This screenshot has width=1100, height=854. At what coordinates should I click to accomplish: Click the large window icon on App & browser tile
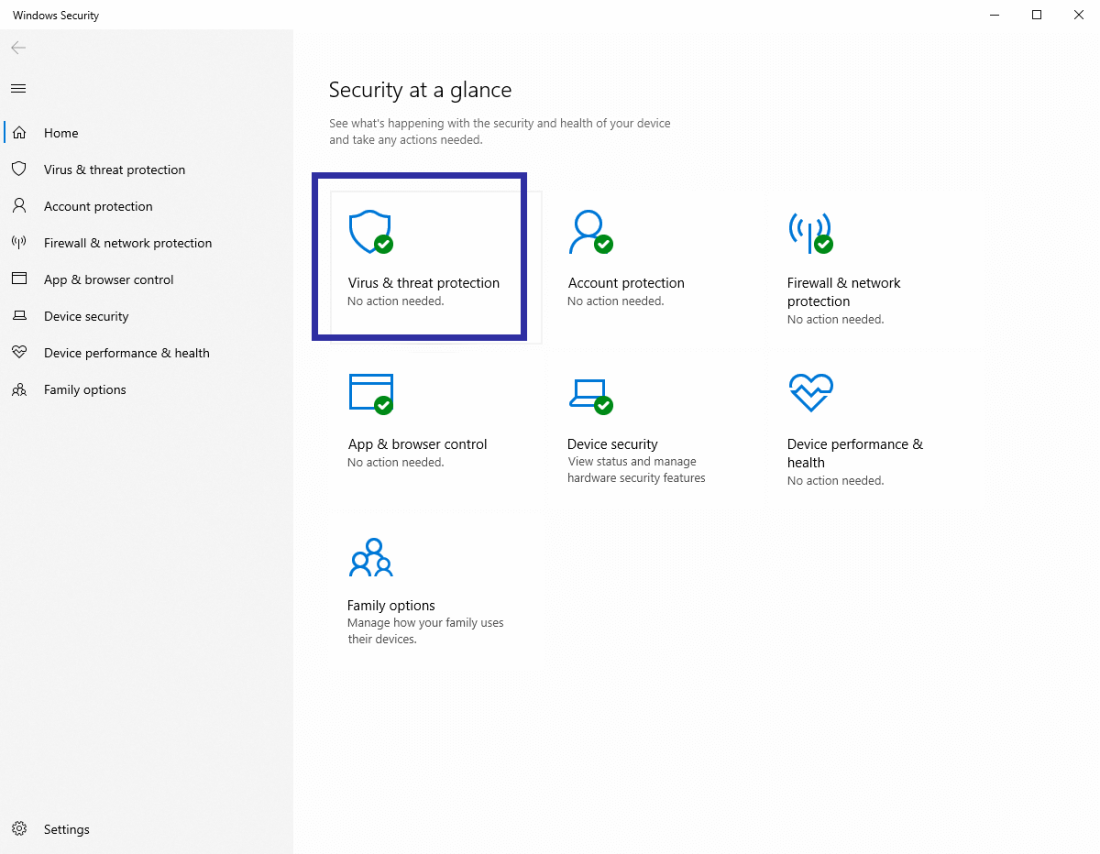(371, 394)
